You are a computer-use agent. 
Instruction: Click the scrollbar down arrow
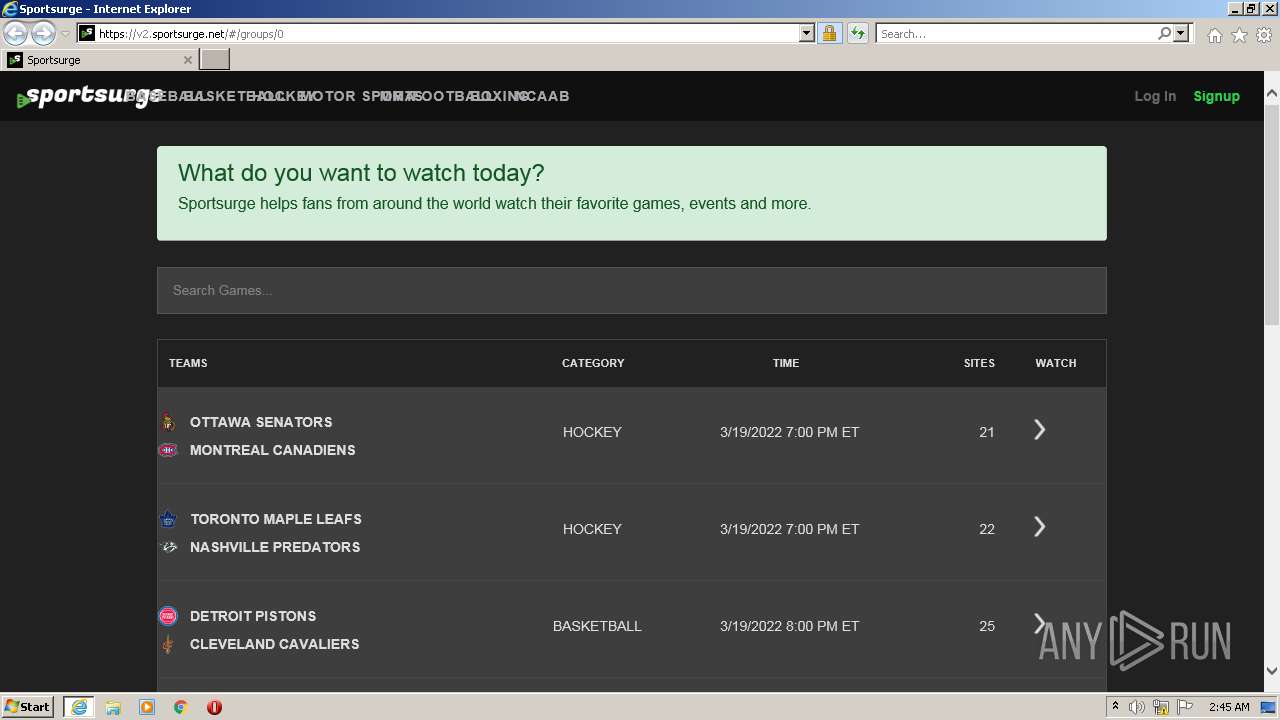1272,671
